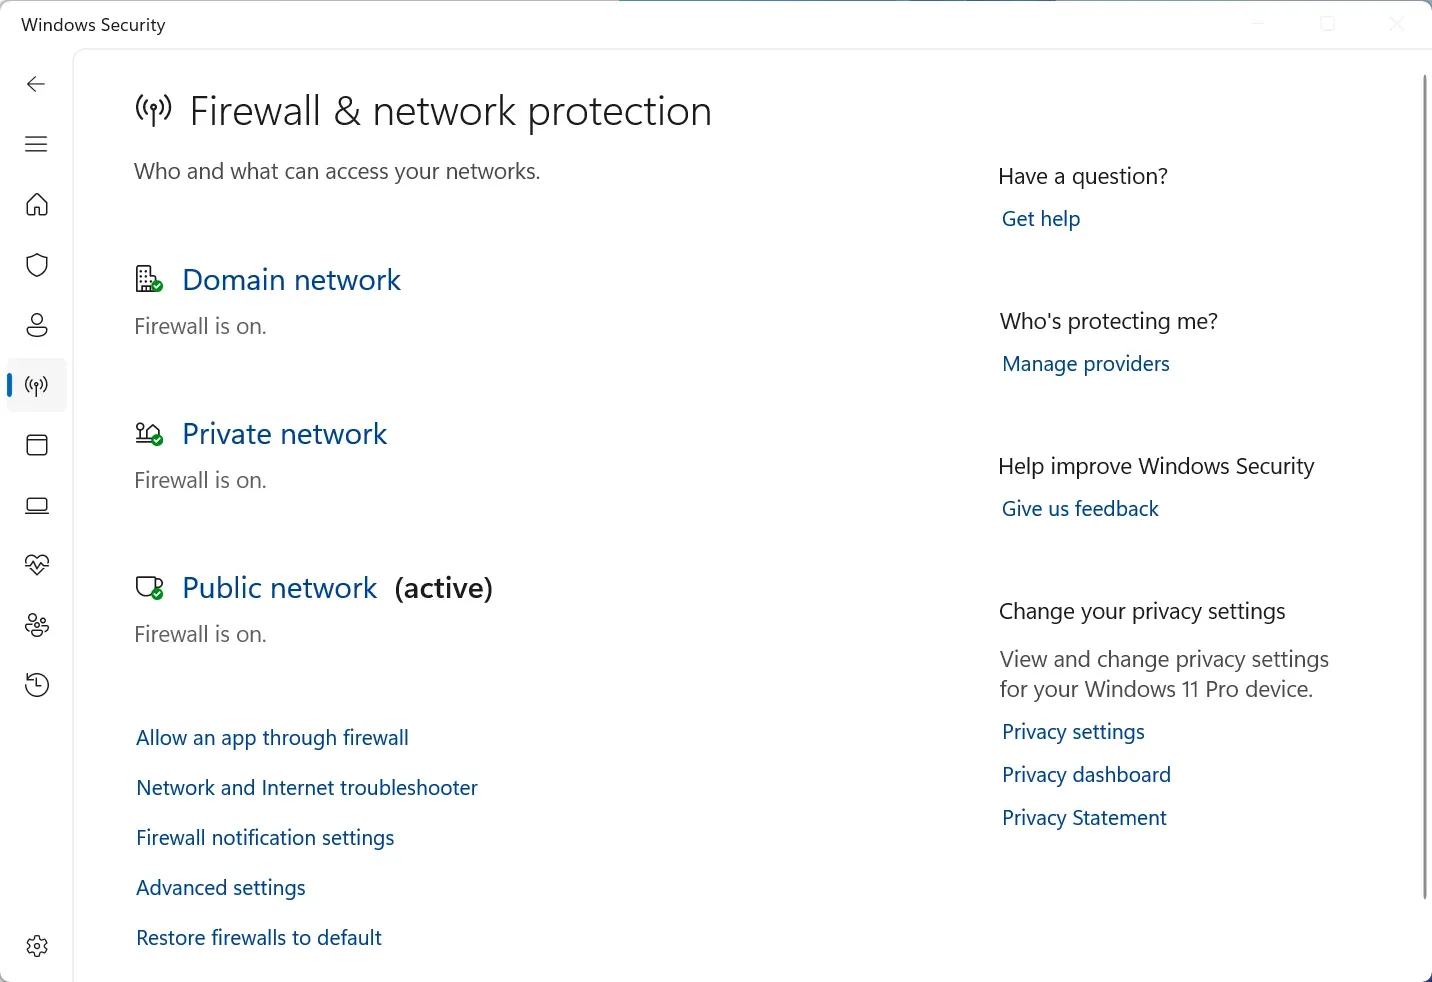The width and height of the screenshot is (1432, 982).
Task: Click Allow an app through firewall
Action: 271,737
